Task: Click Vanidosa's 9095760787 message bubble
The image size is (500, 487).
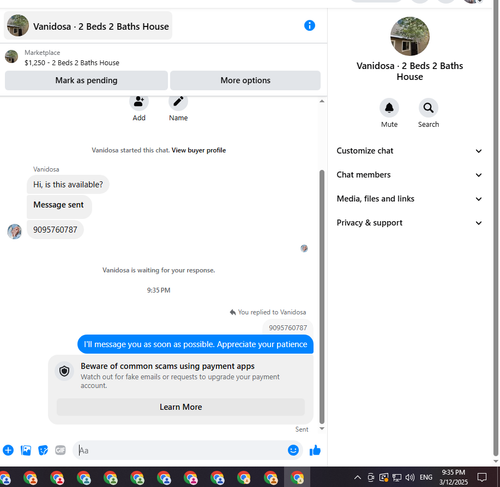Action: pyautogui.click(x=55, y=230)
